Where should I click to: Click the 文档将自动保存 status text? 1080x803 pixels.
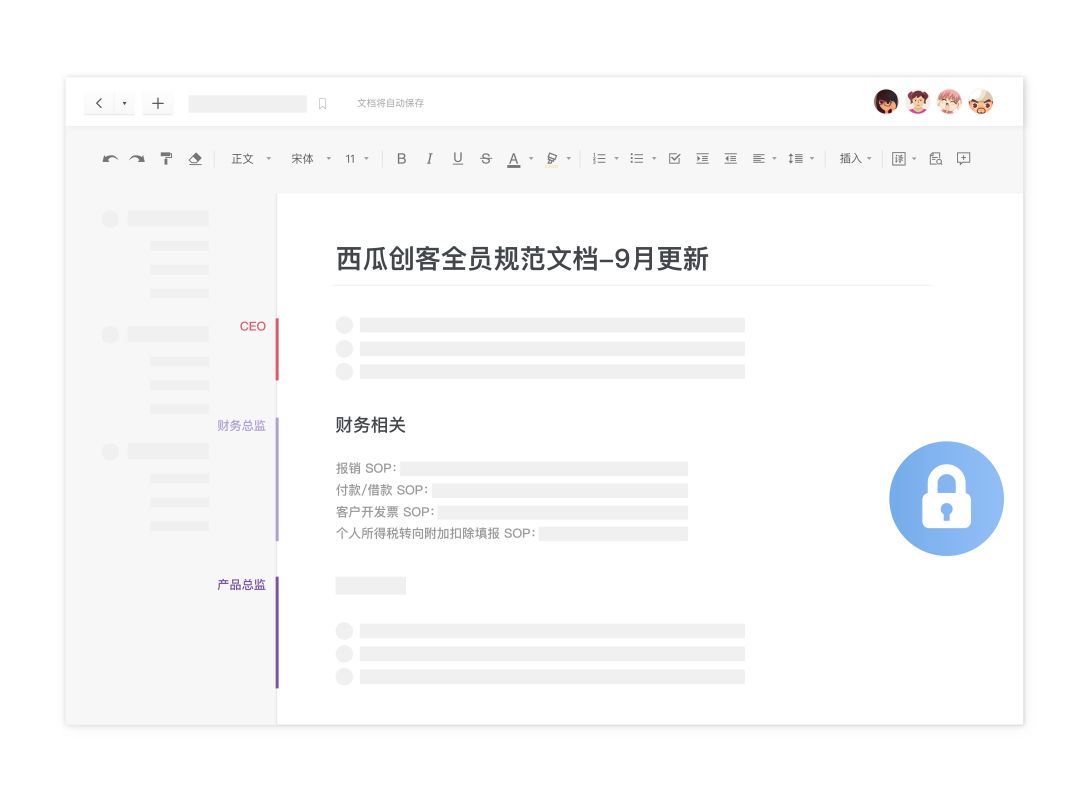[391, 103]
